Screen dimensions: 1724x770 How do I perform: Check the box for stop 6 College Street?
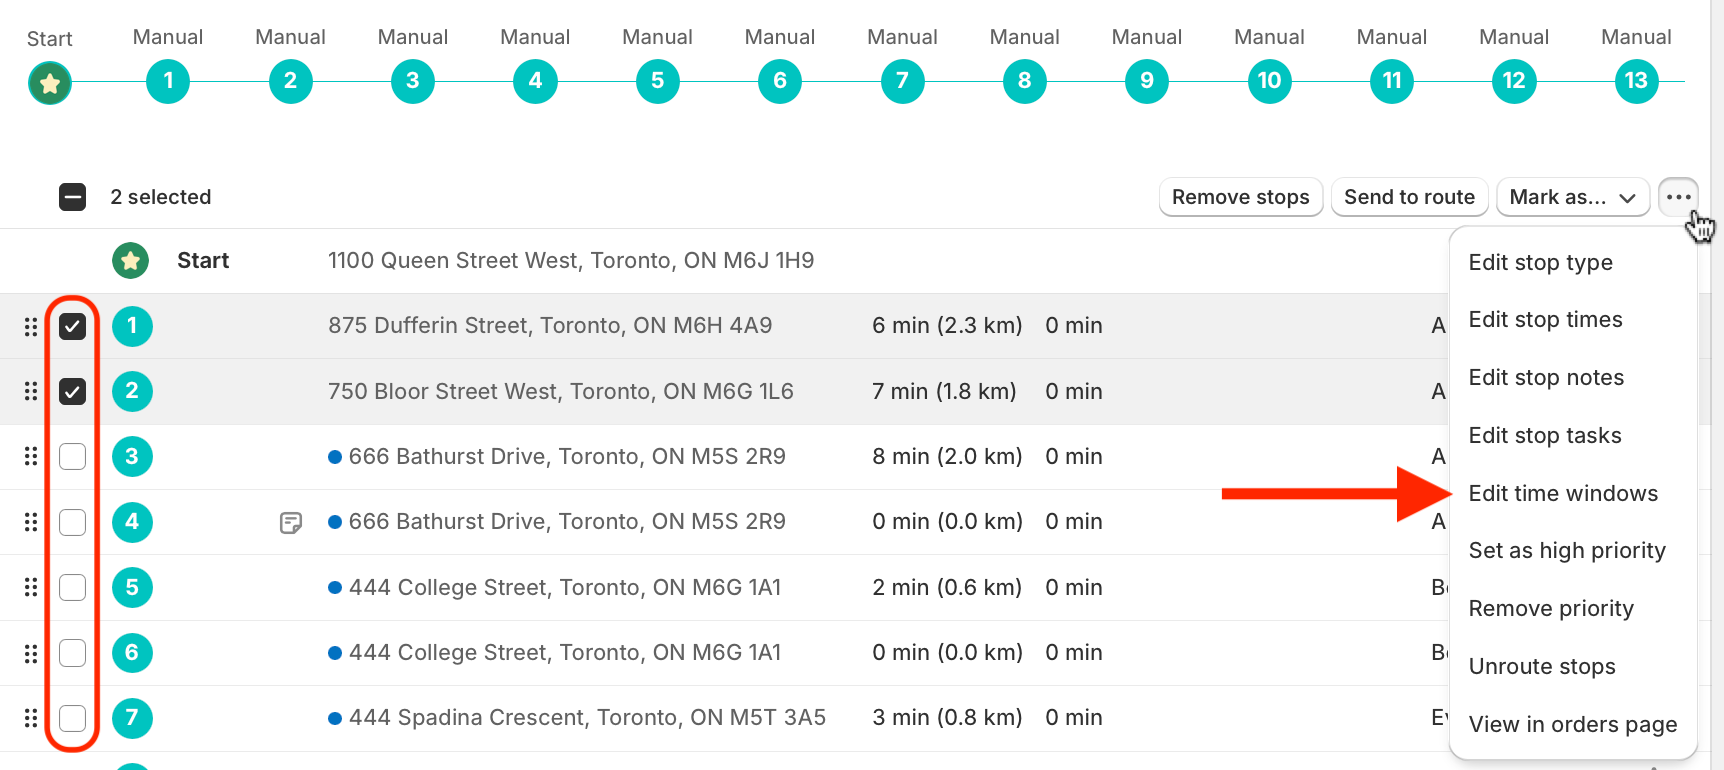(72, 653)
